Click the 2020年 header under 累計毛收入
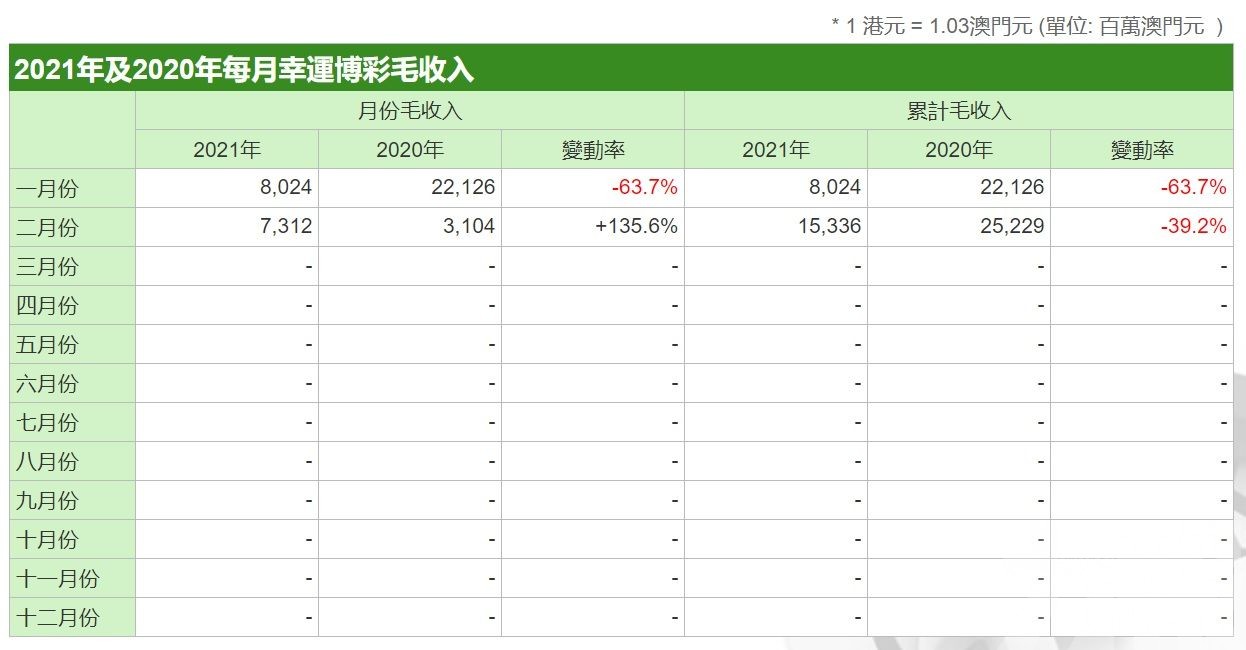This screenshot has height=650, width=1246. 959,150
